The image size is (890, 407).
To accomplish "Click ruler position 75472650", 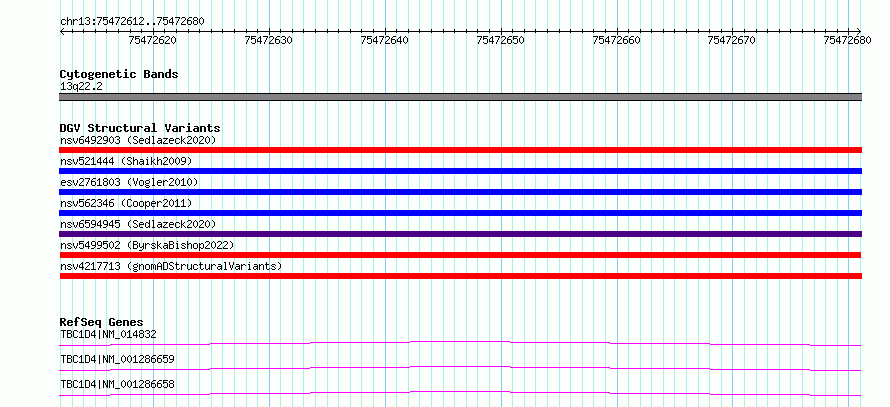I will [x=500, y=40].
